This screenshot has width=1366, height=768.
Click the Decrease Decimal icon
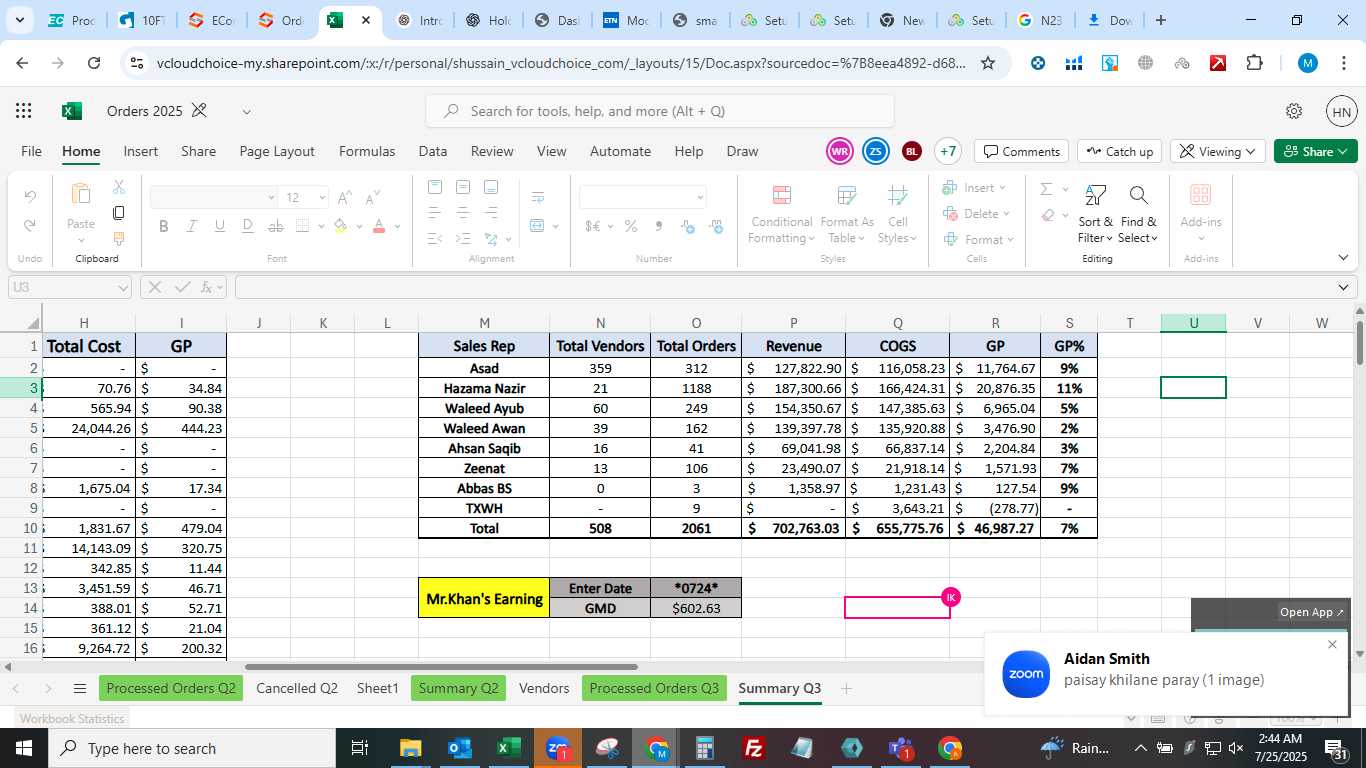[716, 226]
